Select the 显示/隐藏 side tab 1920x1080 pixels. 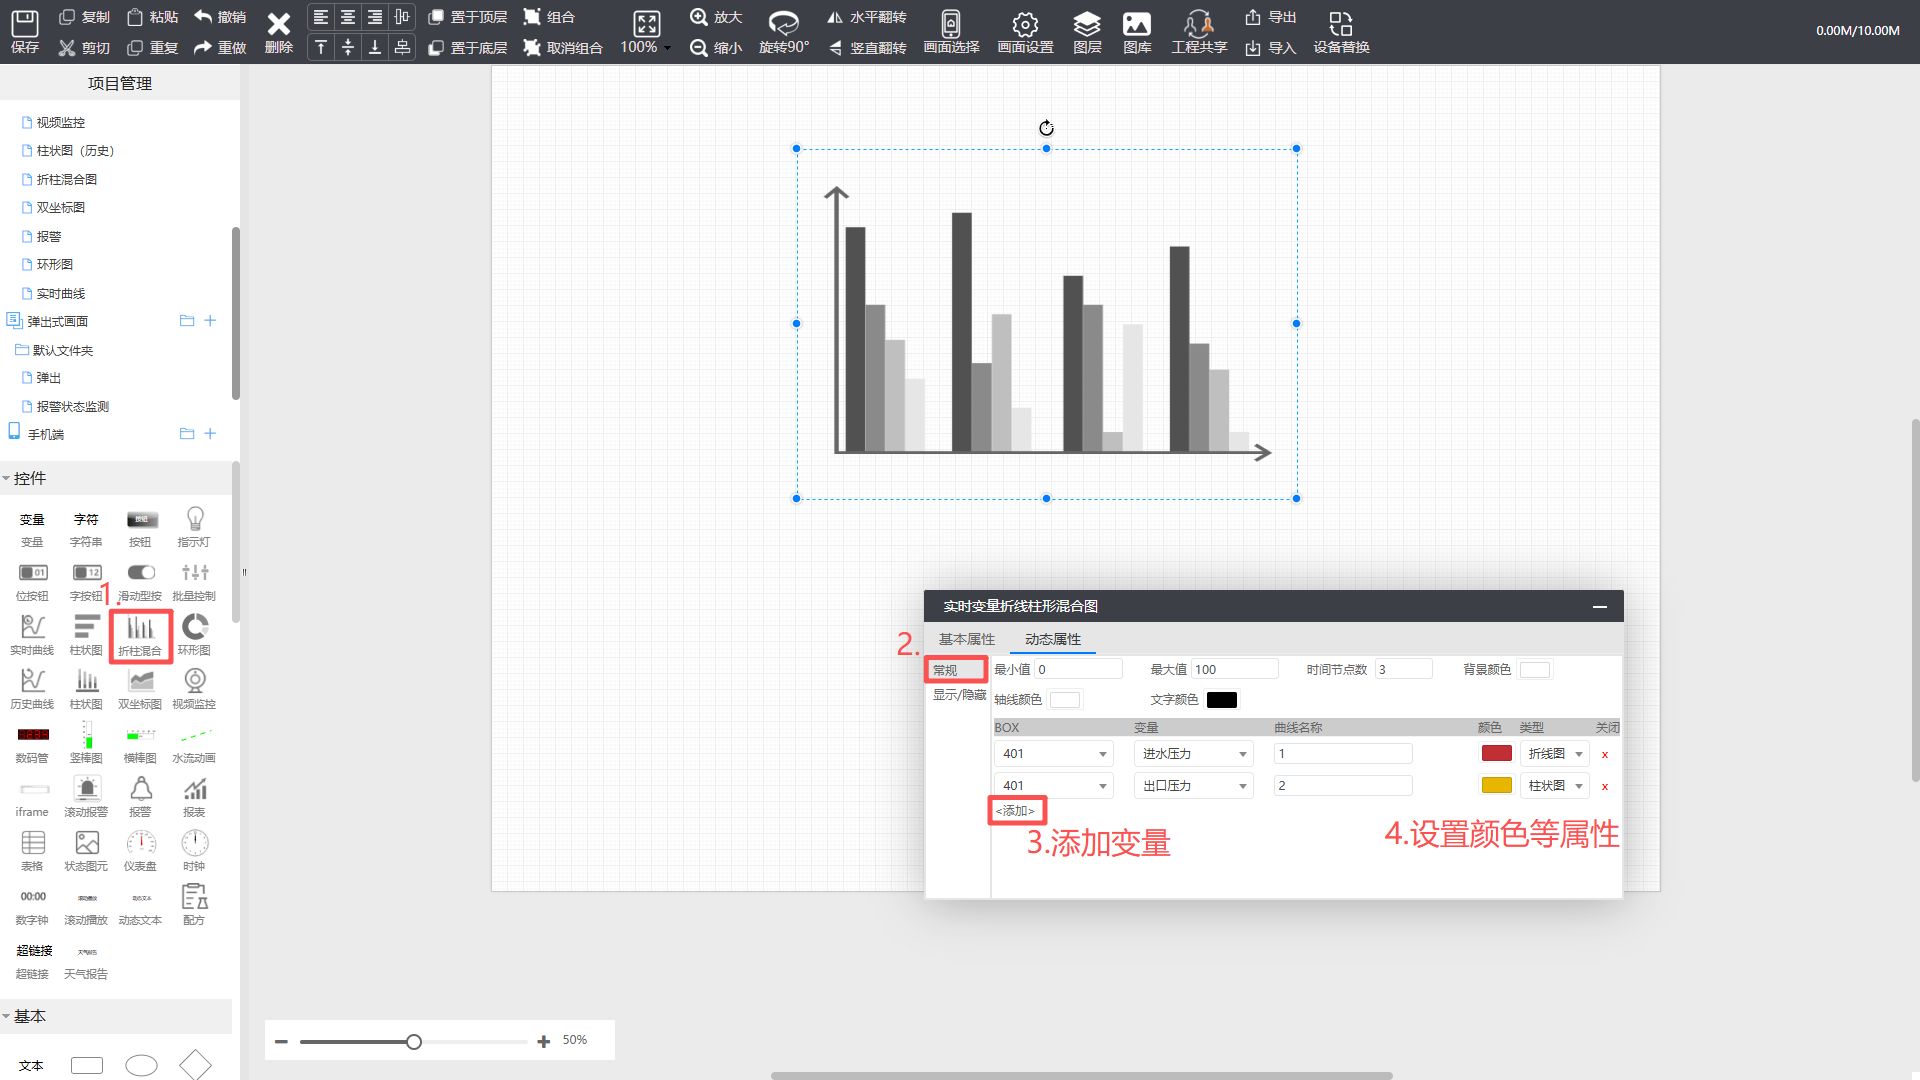[x=958, y=695]
